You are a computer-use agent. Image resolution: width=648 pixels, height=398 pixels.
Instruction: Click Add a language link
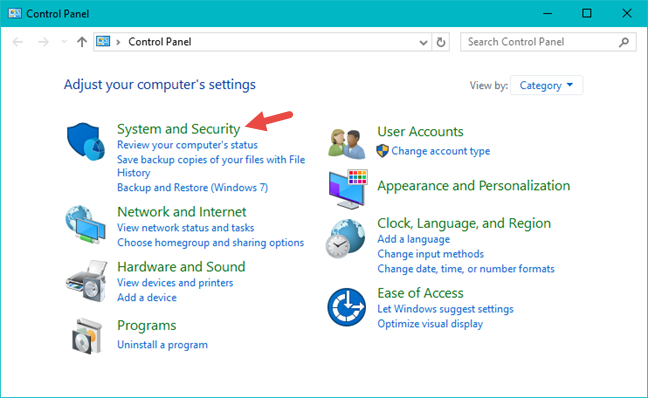[414, 239]
